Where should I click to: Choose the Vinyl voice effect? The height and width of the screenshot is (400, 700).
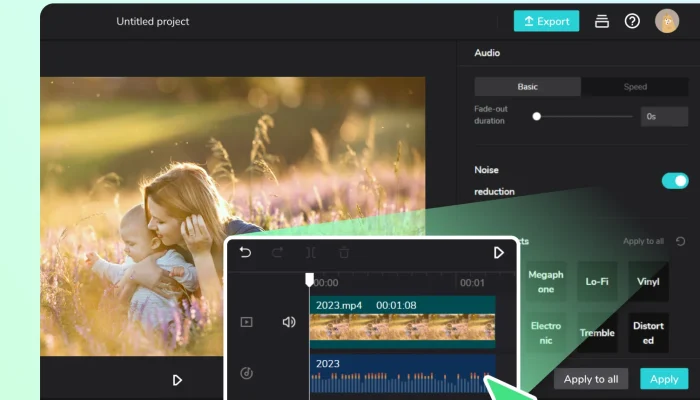(x=648, y=282)
